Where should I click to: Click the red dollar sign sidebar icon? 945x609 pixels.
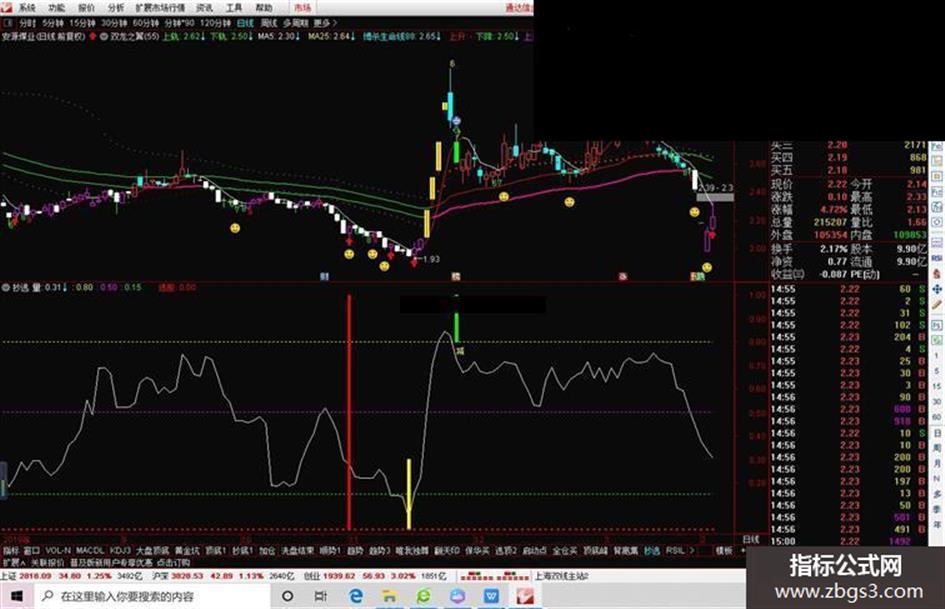tap(937, 273)
